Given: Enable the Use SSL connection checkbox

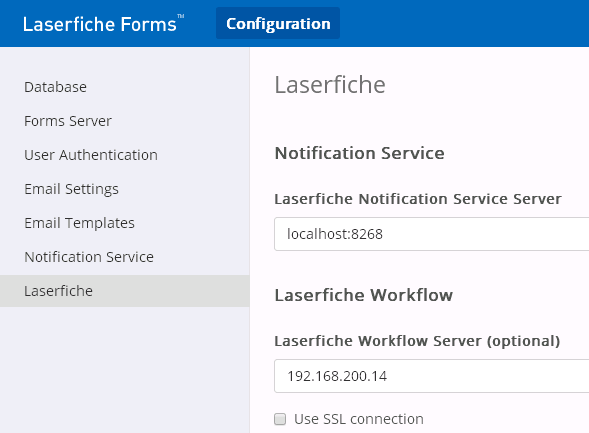Looking at the screenshot, I should [x=280, y=419].
